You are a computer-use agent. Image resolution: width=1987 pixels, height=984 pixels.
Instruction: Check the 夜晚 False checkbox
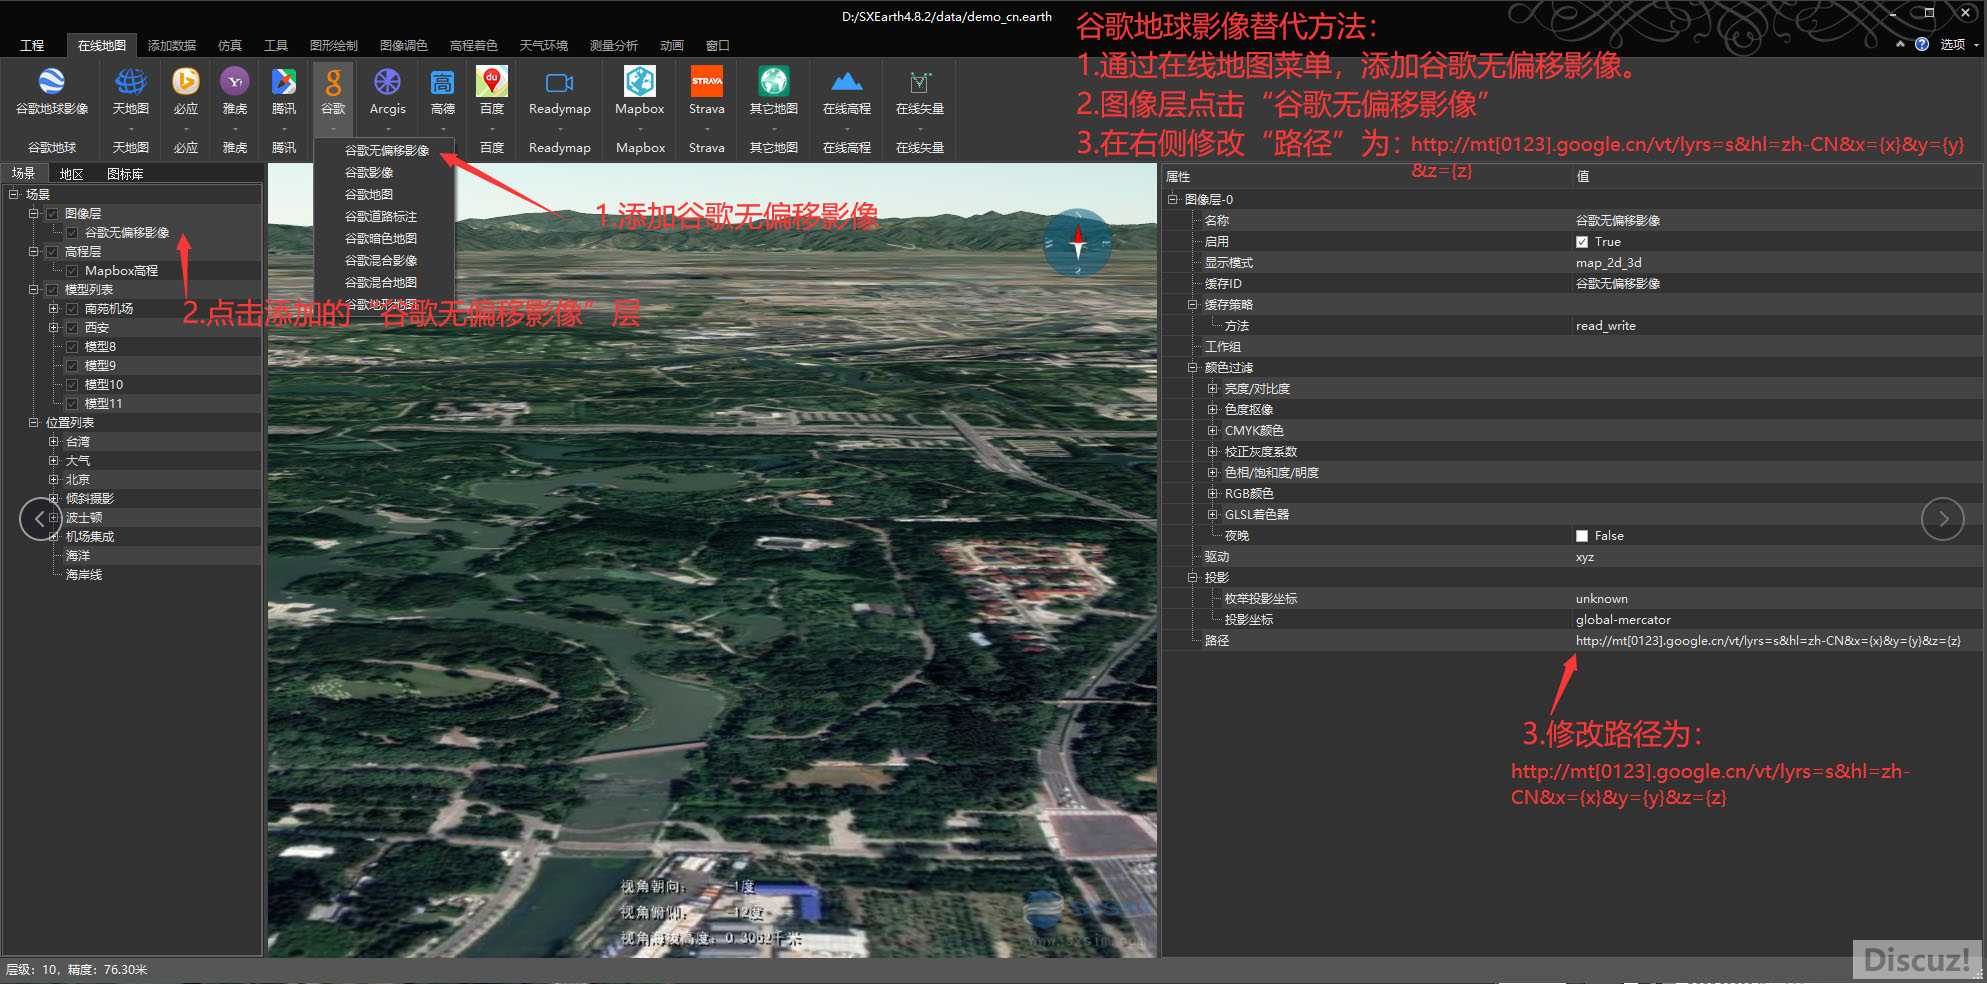point(1582,536)
